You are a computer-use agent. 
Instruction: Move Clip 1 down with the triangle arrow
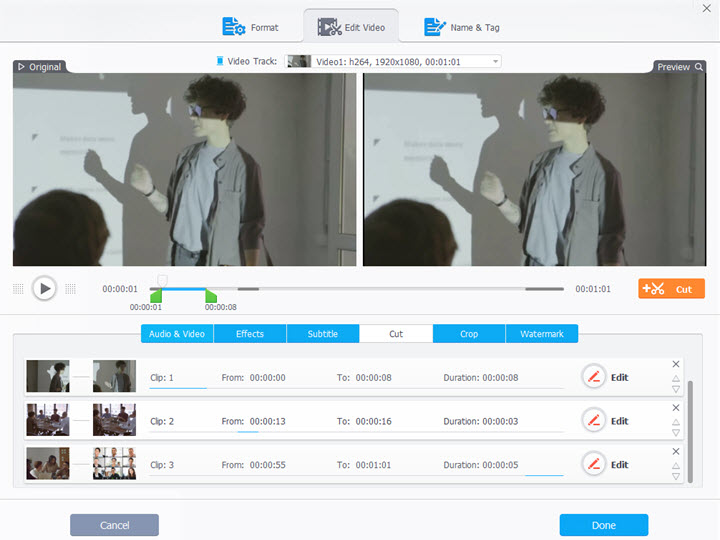pyautogui.click(x=676, y=389)
